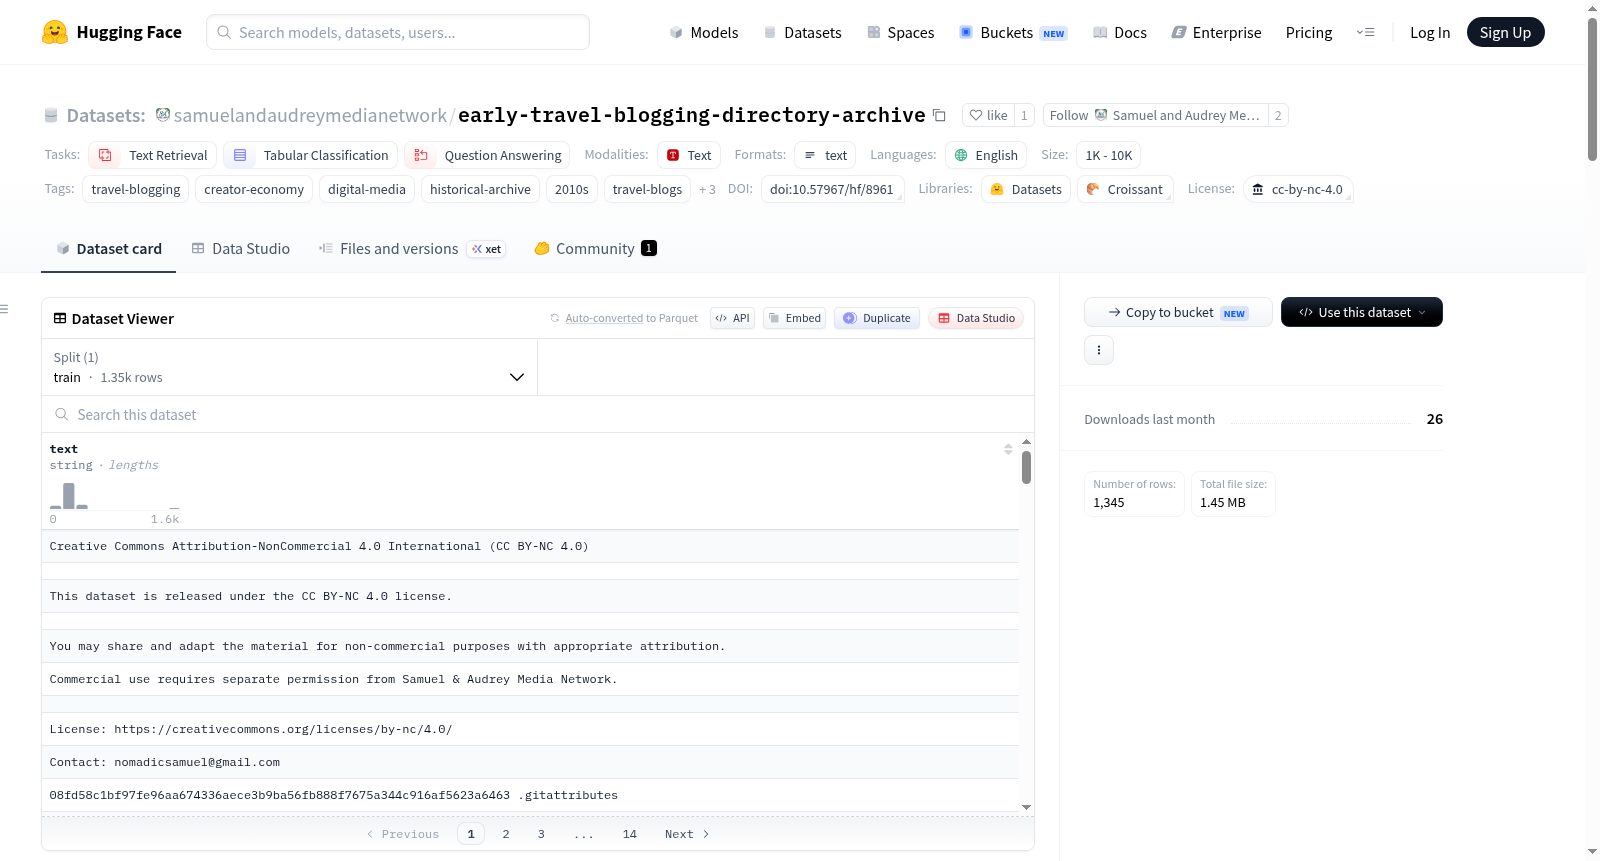Go to the Community tab
This screenshot has height=861, width=1600.
(x=595, y=249)
